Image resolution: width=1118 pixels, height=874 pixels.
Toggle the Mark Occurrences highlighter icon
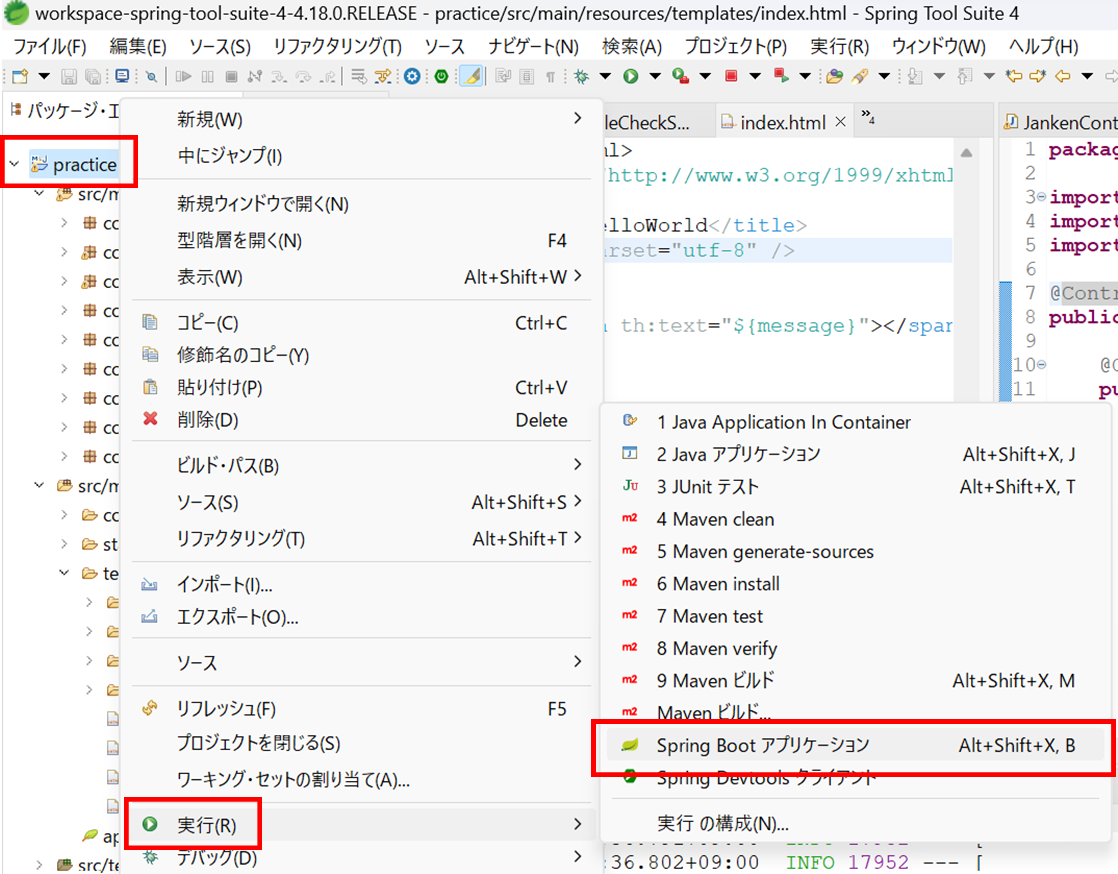tap(470, 75)
